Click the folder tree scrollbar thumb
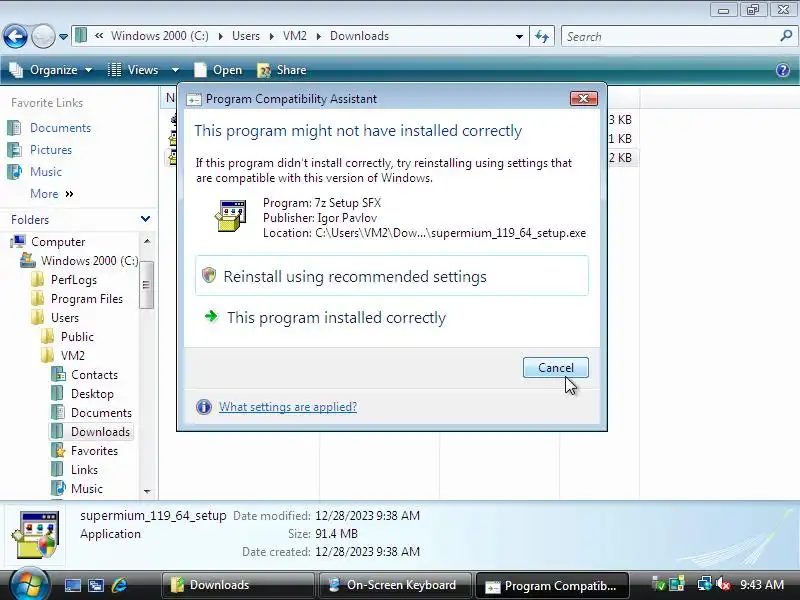The width and height of the screenshot is (800, 600). coord(146,284)
